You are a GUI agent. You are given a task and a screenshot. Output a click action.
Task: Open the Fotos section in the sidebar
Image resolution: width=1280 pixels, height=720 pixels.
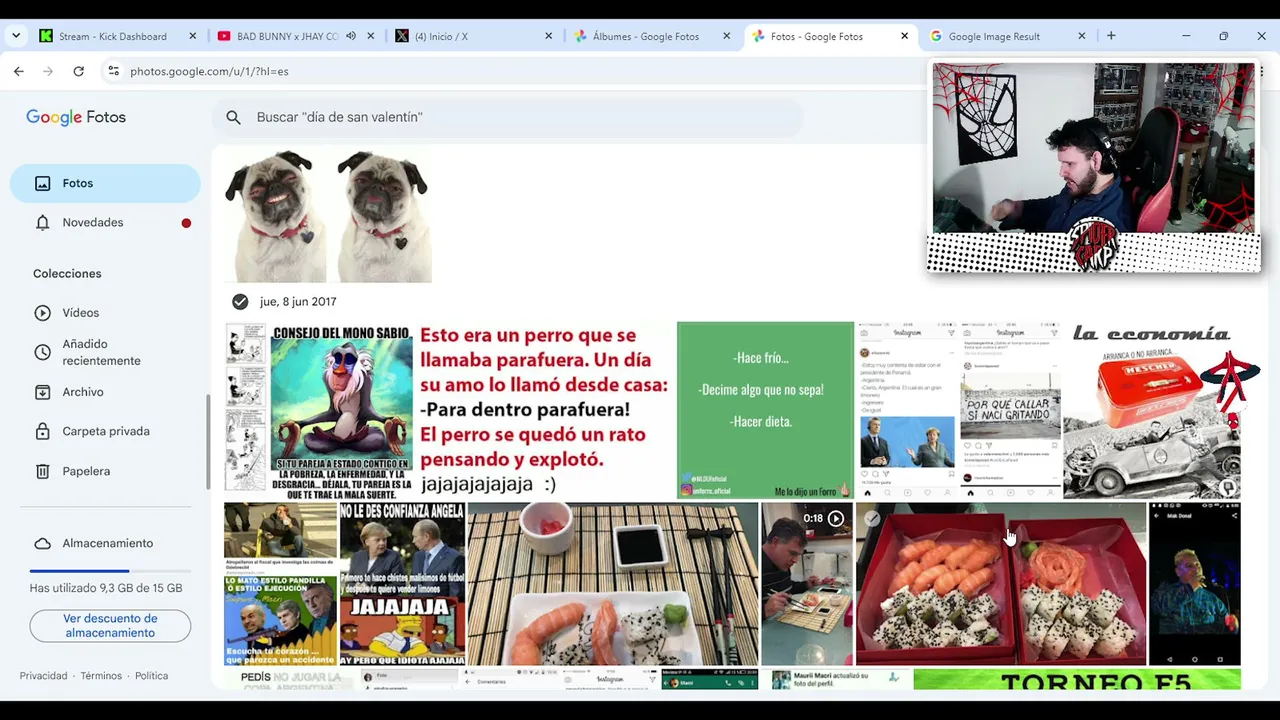click(105, 183)
